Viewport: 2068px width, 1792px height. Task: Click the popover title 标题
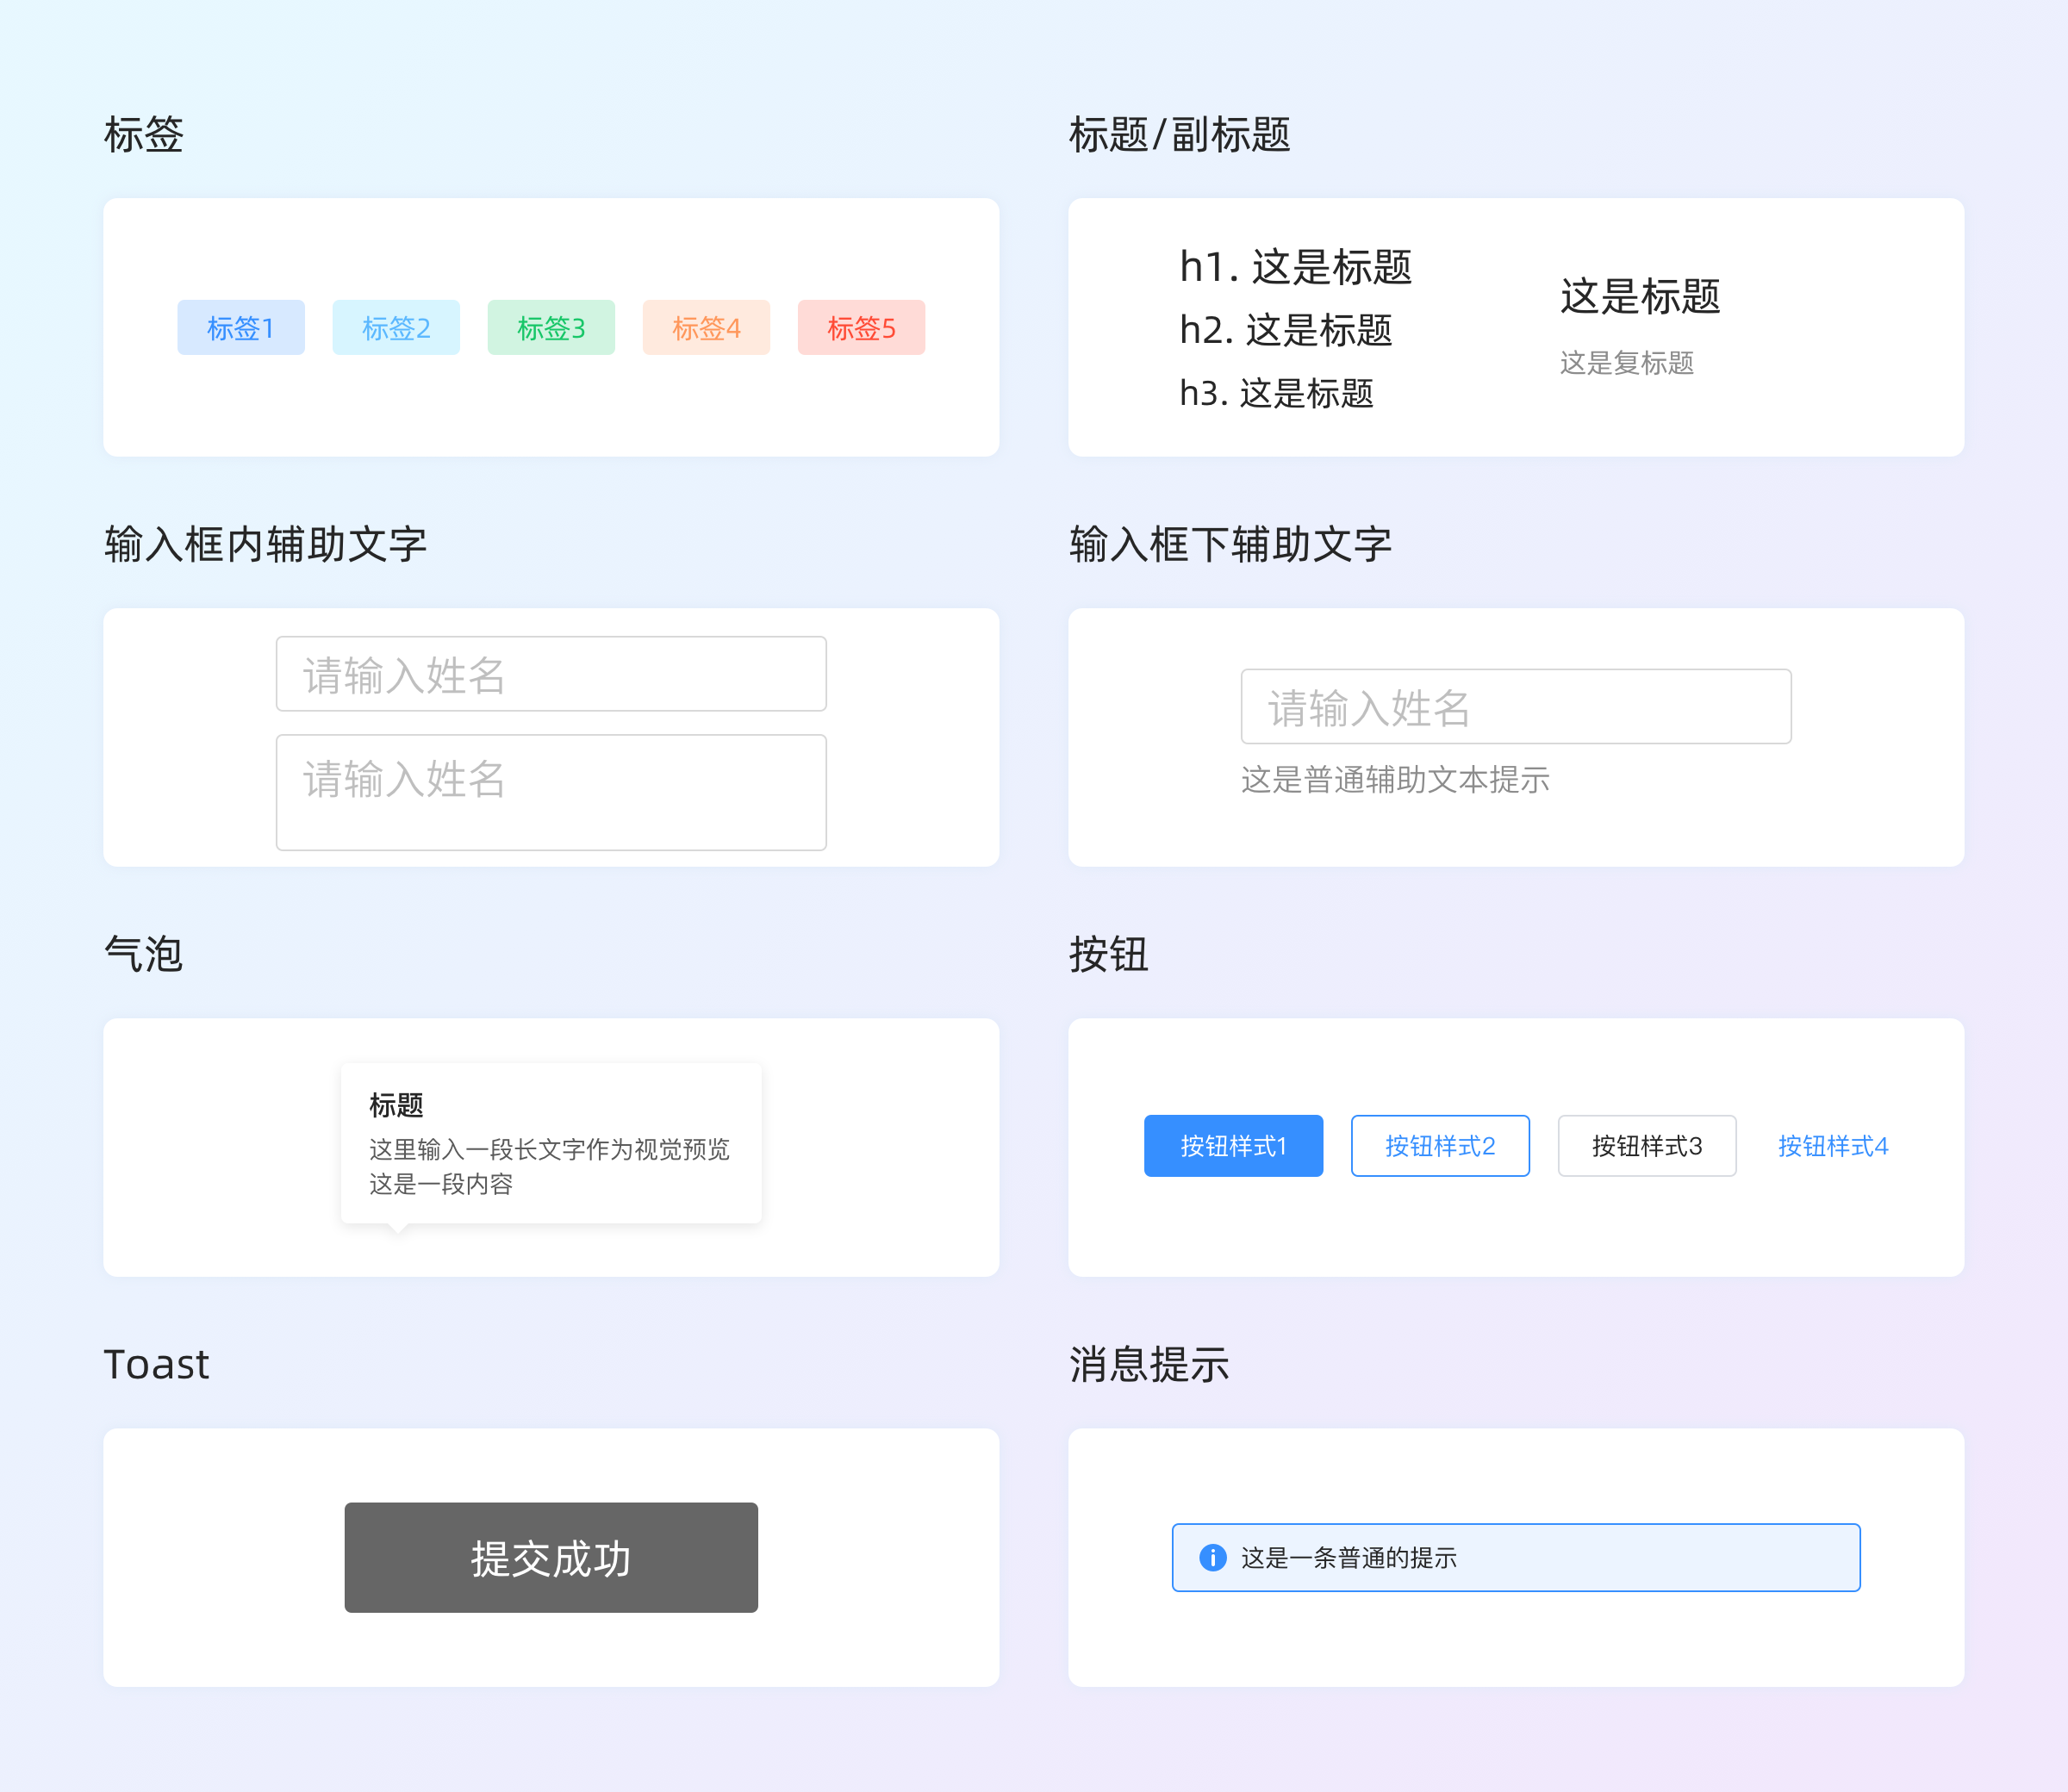(x=396, y=1105)
